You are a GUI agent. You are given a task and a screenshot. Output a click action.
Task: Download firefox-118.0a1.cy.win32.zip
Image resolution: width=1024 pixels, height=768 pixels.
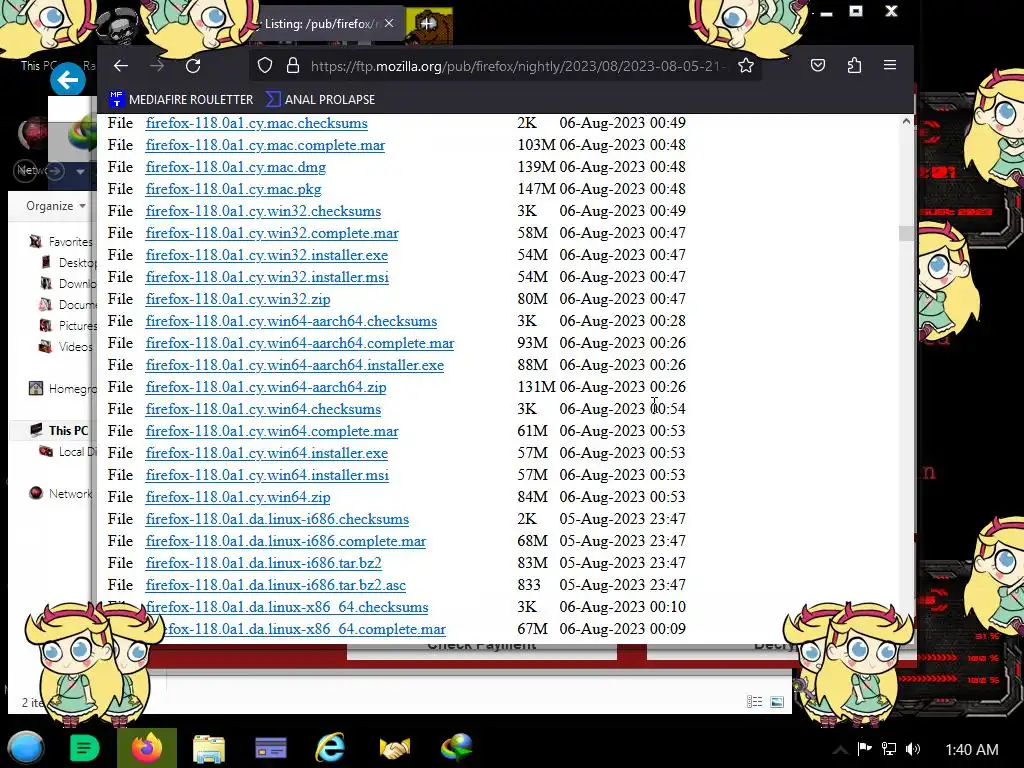[x=238, y=299]
